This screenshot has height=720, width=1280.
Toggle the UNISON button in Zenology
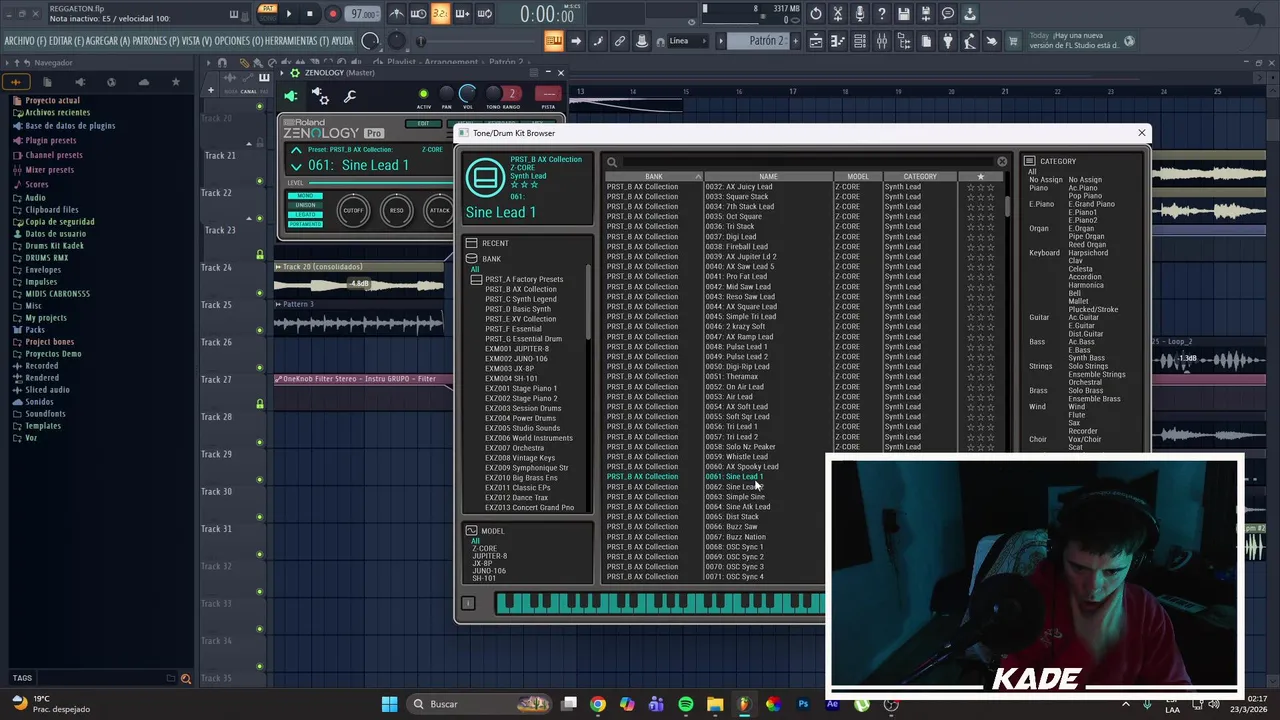pyautogui.click(x=305, y=205)
